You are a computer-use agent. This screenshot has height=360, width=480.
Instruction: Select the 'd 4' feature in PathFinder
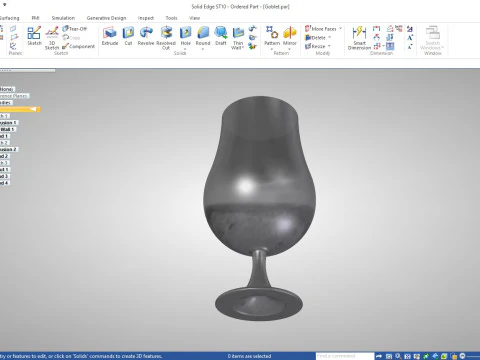point(4,183)
